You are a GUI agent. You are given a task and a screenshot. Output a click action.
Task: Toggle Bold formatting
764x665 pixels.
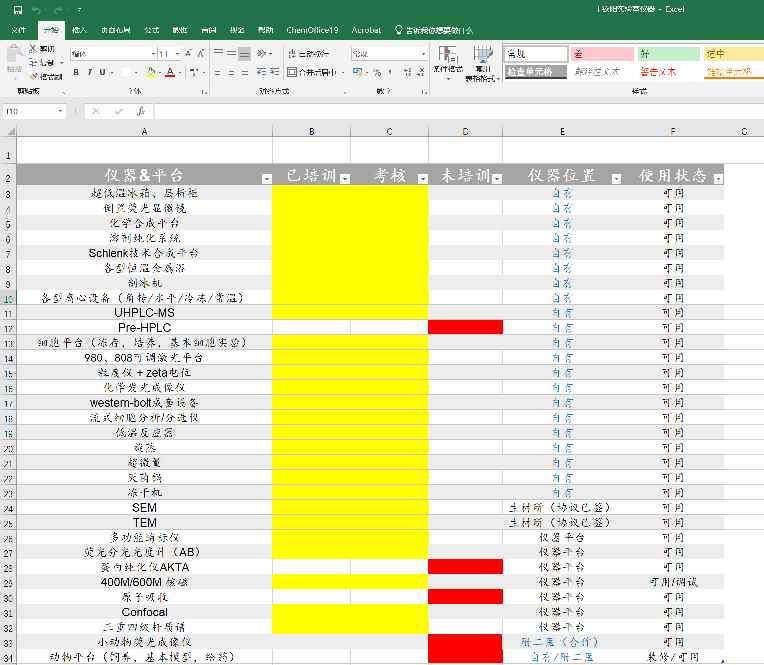75,72
